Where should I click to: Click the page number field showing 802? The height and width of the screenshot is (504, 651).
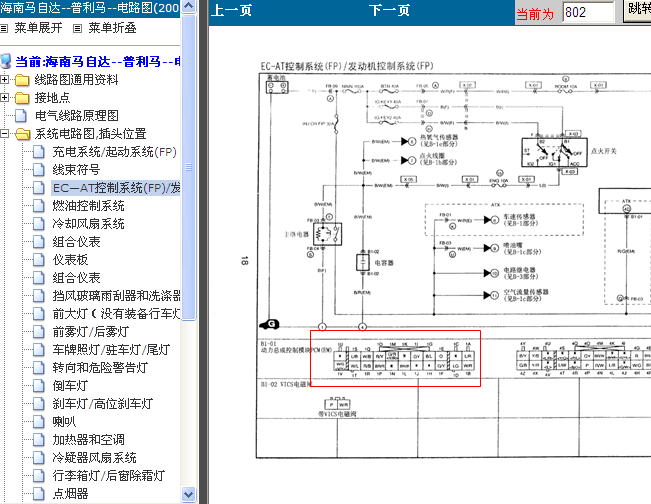click(x=588, y=12)
